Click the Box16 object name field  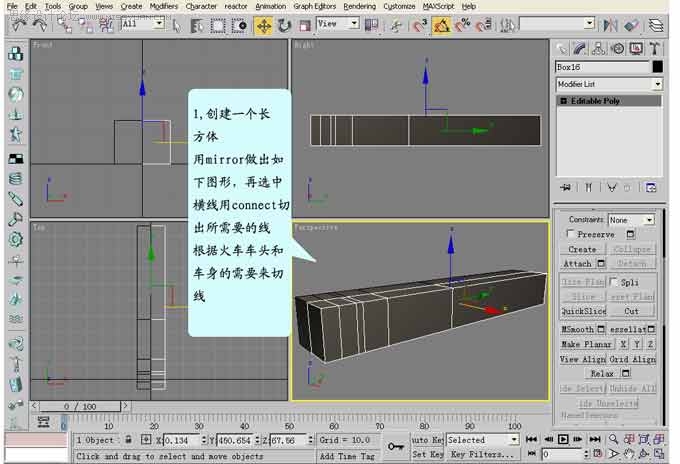coord(602,67)
